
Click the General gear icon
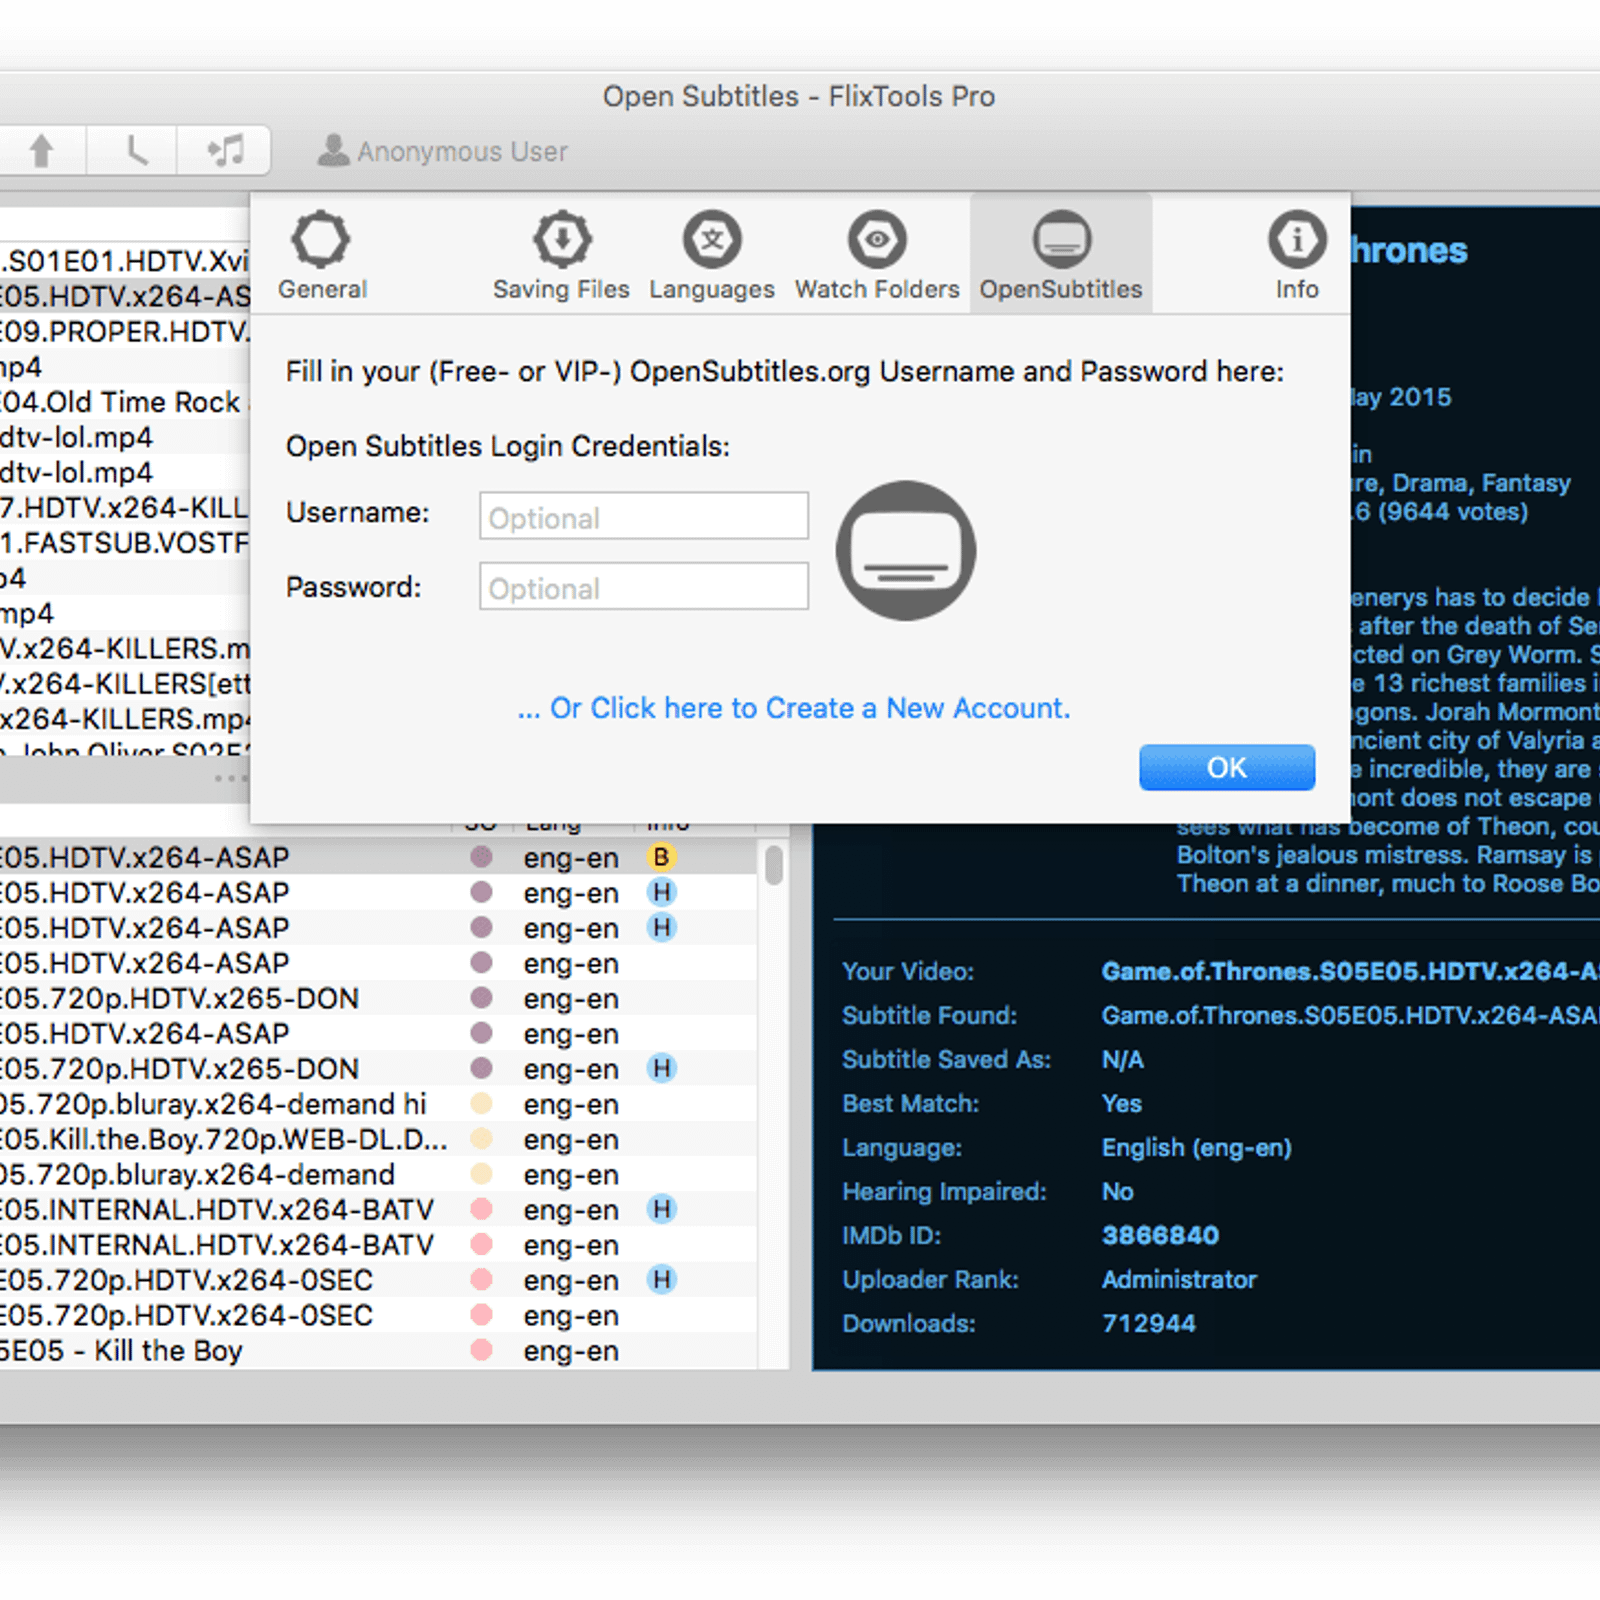point(321,239)
